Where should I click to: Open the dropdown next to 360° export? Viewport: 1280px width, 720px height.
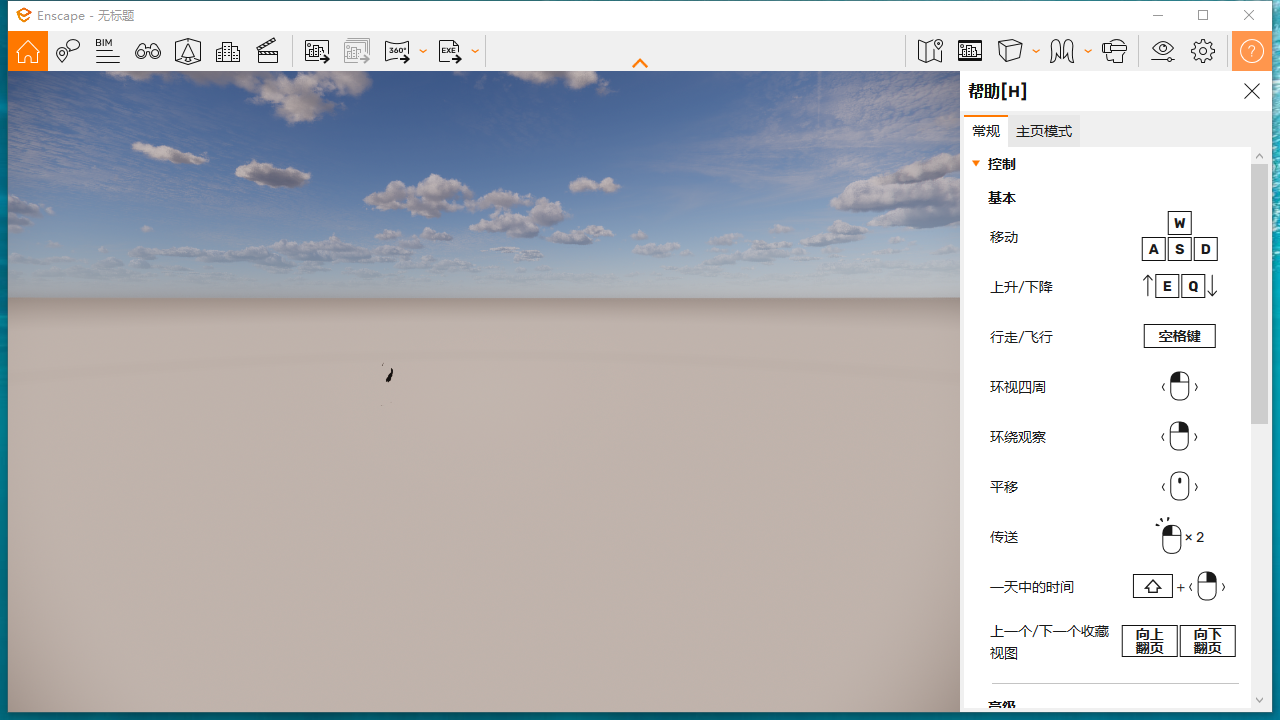[423, 51]
